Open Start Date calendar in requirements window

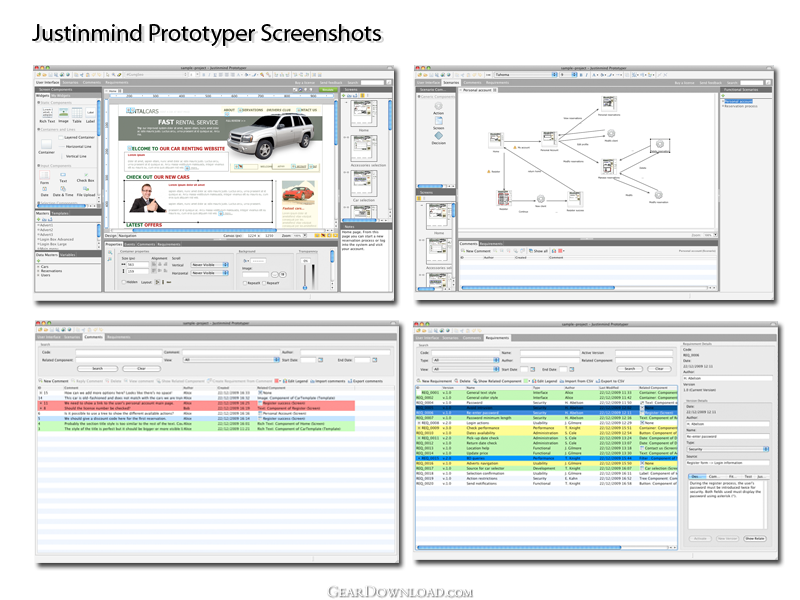(533, 369)
